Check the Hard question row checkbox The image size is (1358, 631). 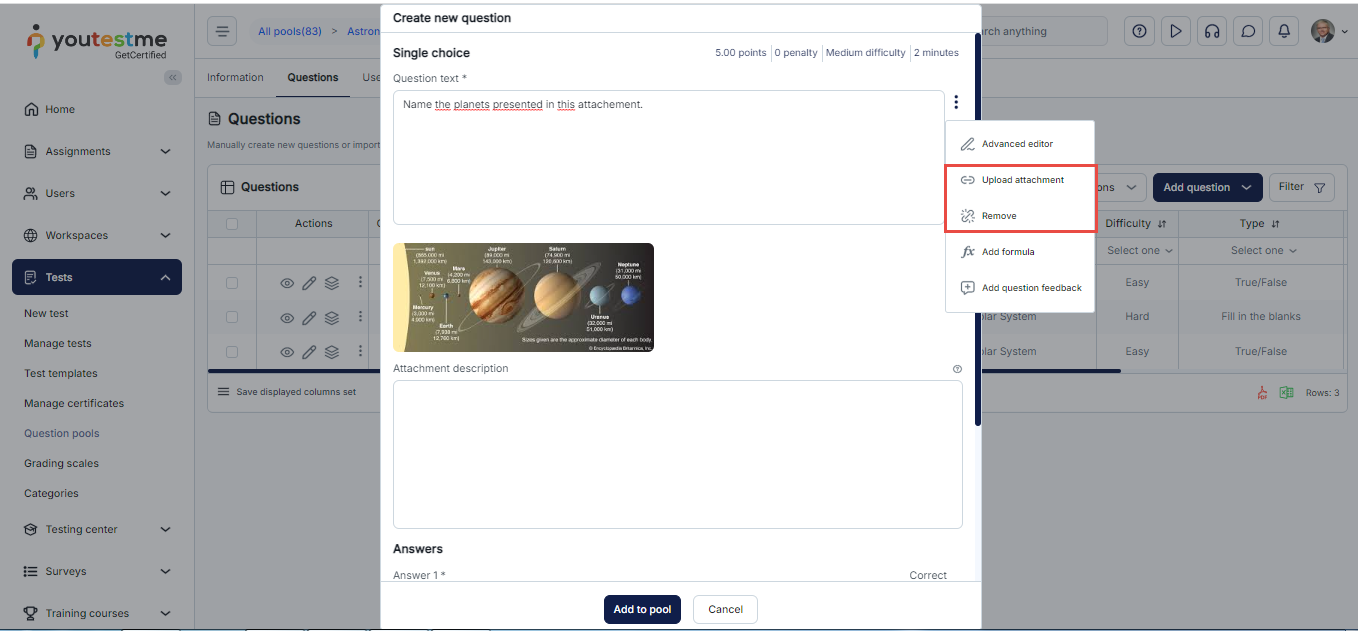click(232, 317)
